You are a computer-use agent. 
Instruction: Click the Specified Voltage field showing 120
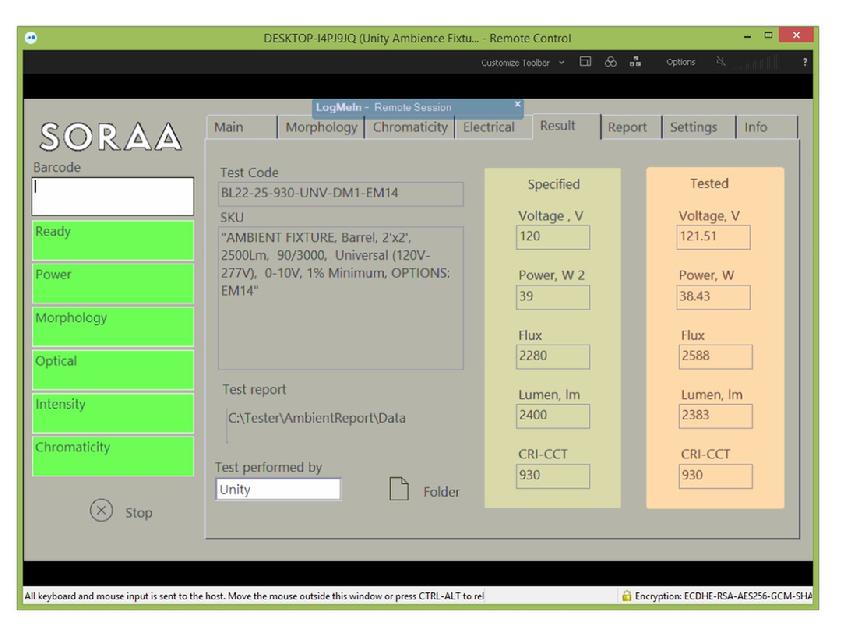553,238
